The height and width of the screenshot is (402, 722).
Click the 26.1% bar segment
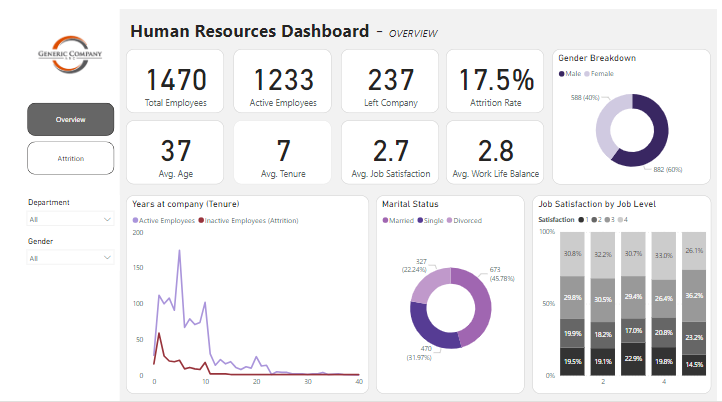coord(694,251)
